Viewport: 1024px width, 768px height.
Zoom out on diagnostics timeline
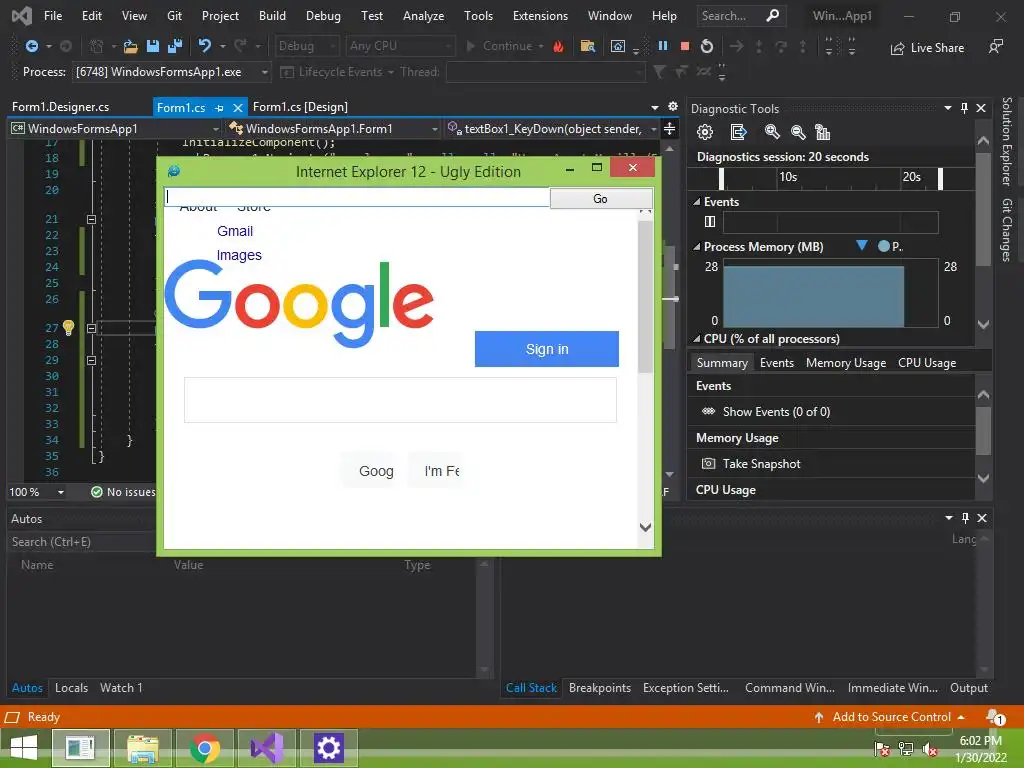tap(797, 133)
